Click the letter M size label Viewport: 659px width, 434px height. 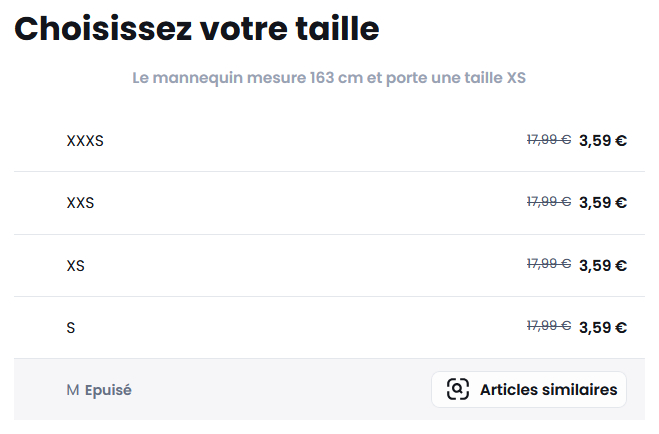coord(72,390)
